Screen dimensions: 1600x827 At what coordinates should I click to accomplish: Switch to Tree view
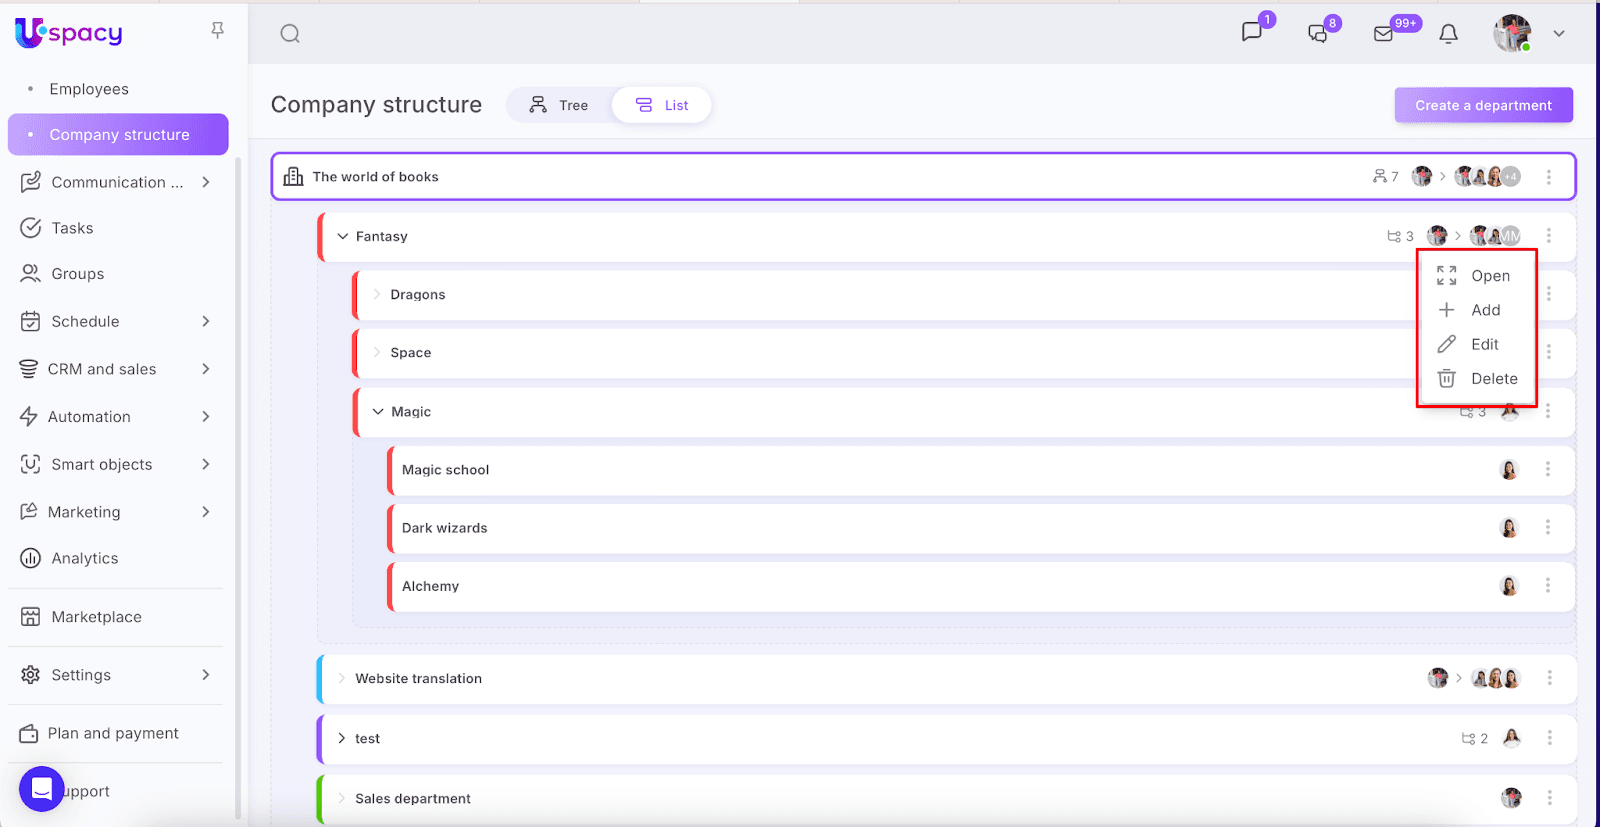[x=559, y=105]
